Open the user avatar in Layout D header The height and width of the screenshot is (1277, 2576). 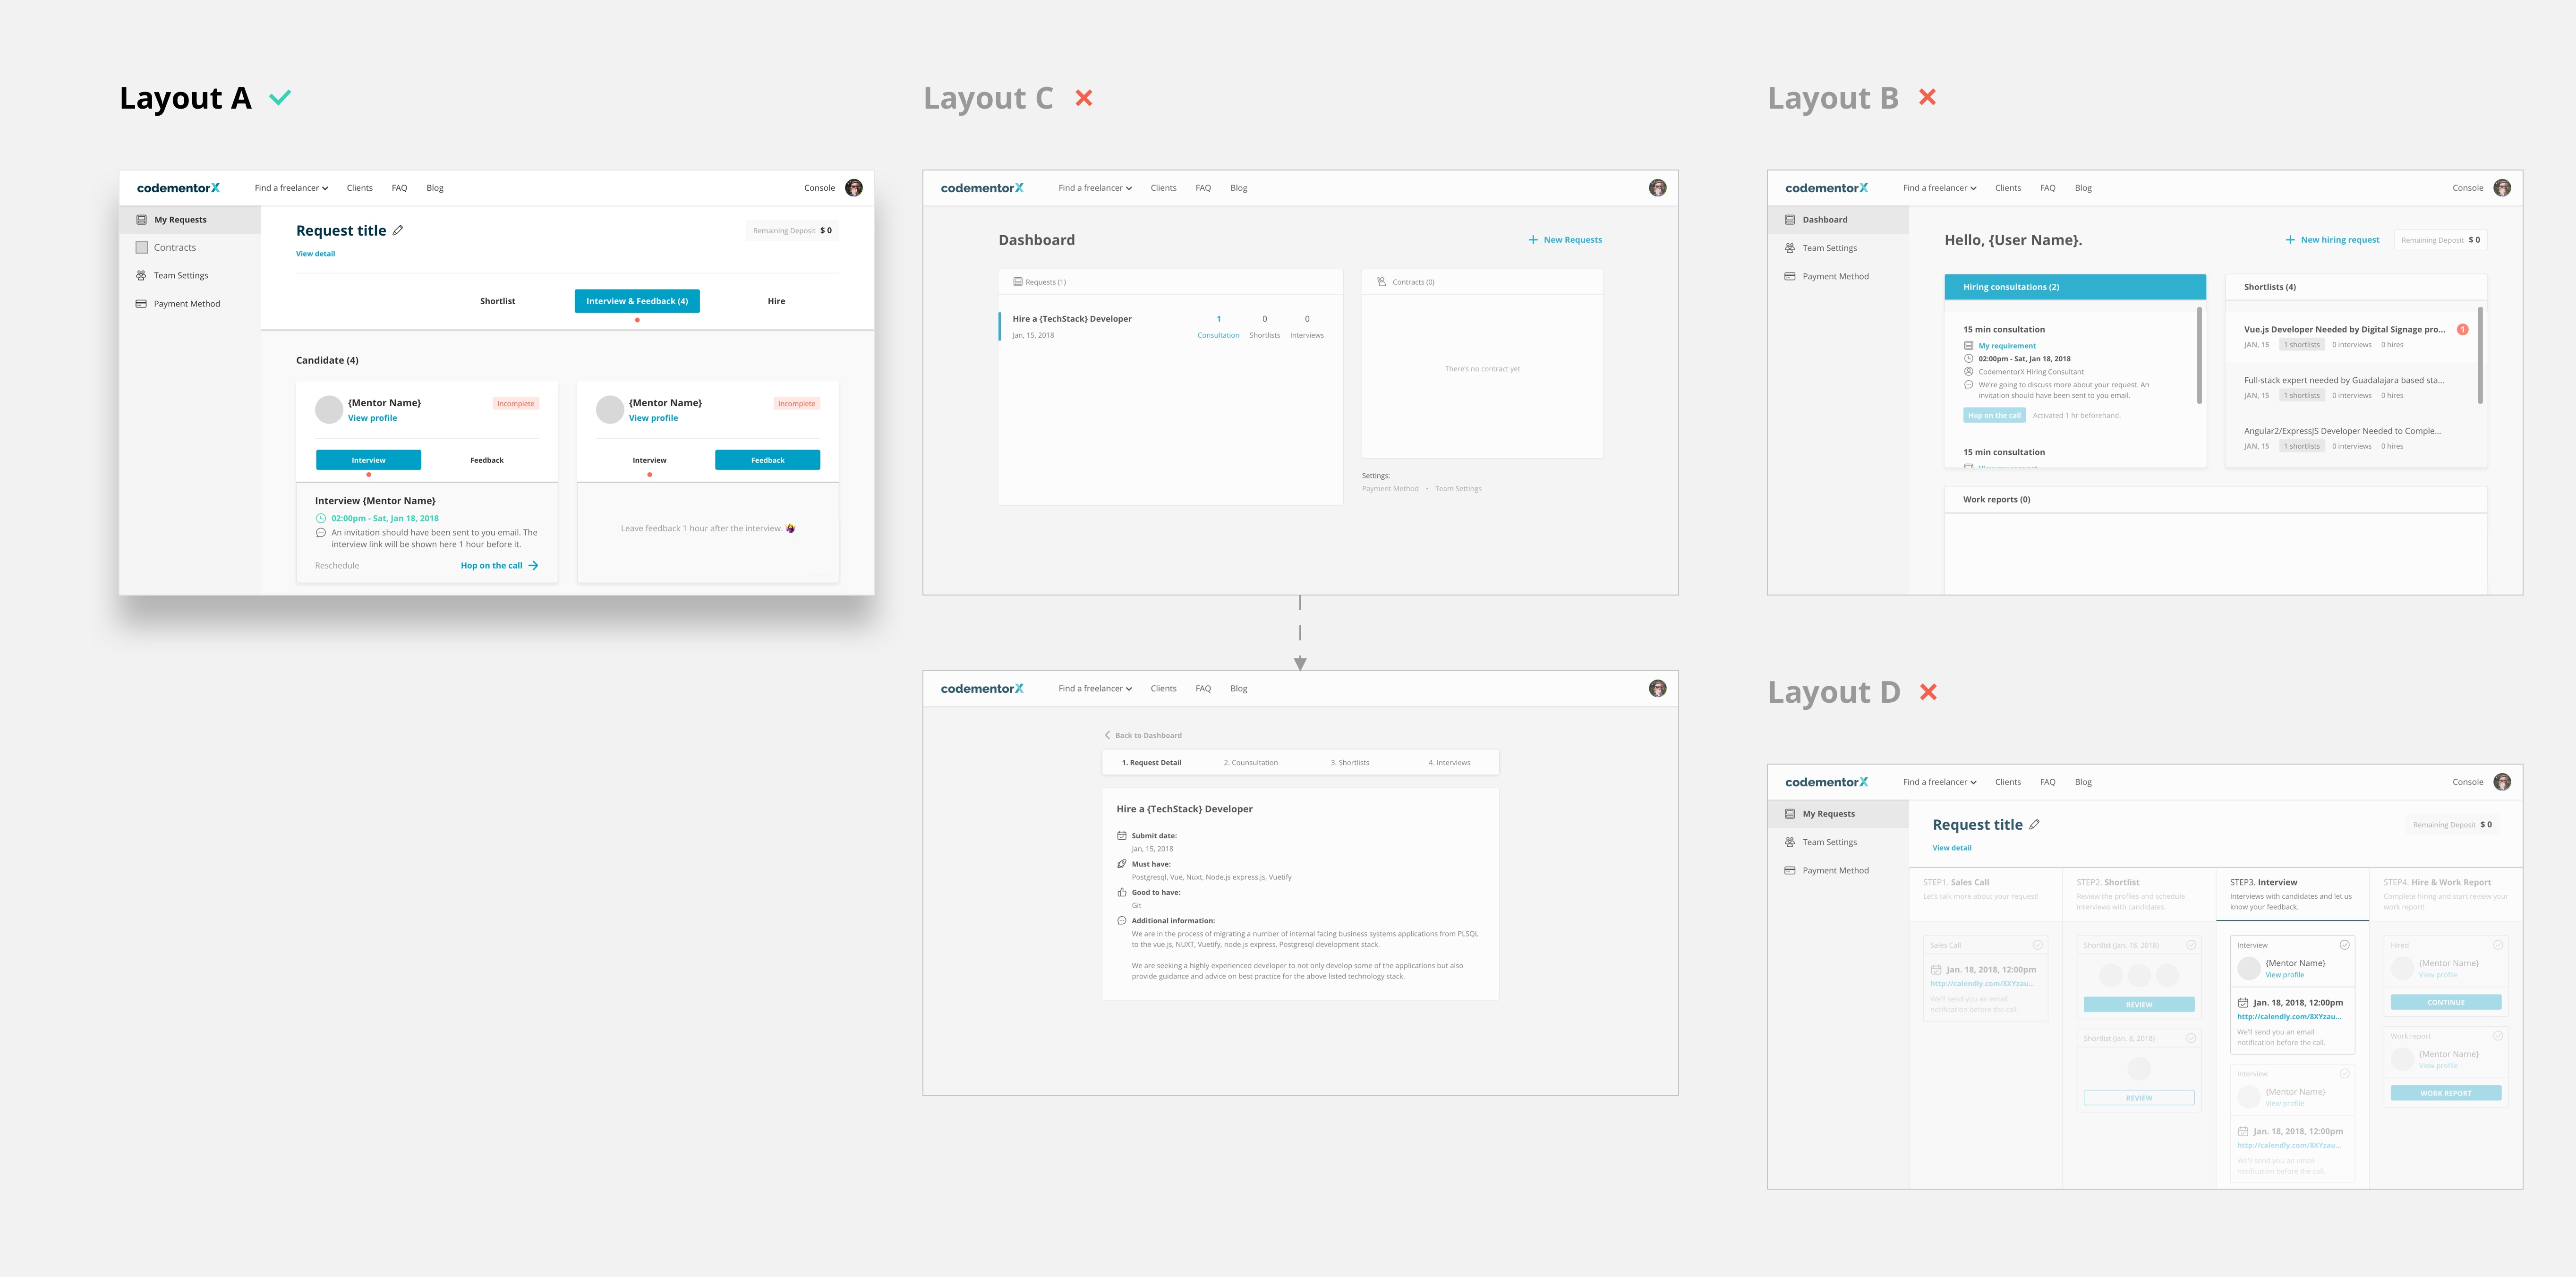[2502, 782]
